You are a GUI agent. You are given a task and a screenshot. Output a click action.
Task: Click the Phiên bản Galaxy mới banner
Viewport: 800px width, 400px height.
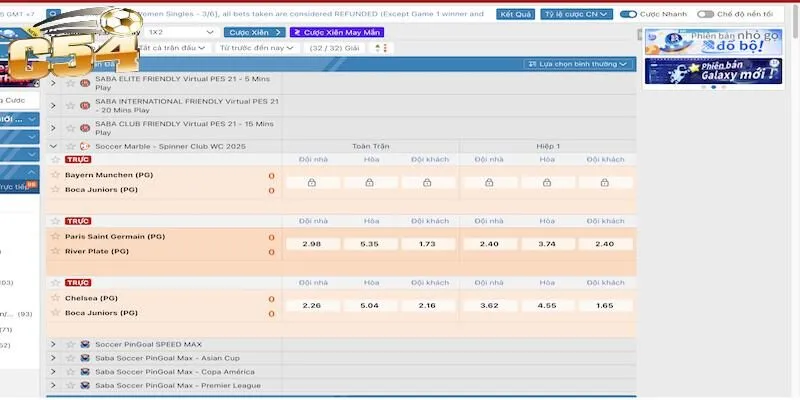[712, 71]
